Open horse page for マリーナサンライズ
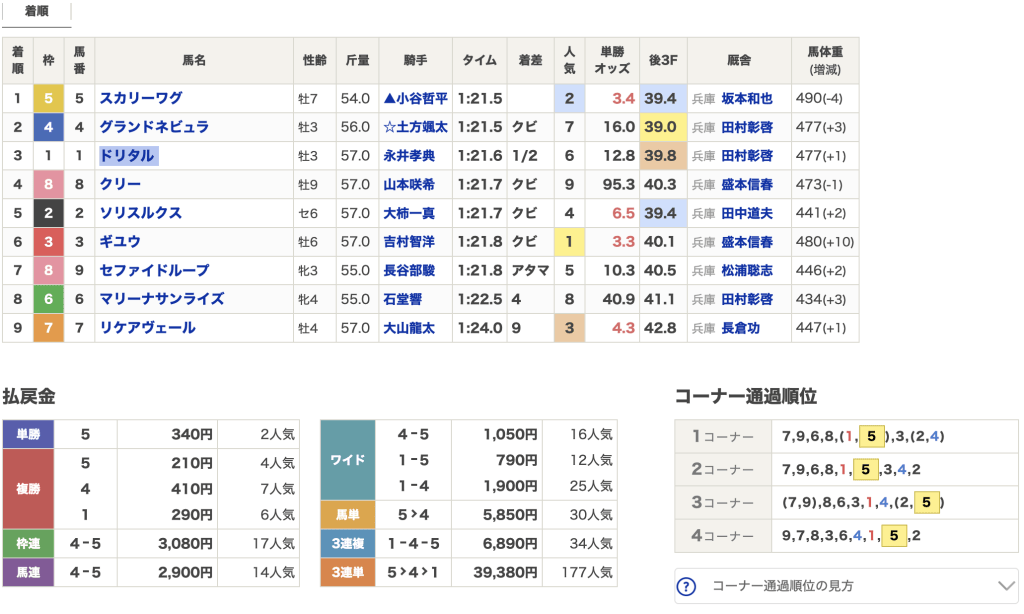 pyautogui.click(x=162, y=300)
